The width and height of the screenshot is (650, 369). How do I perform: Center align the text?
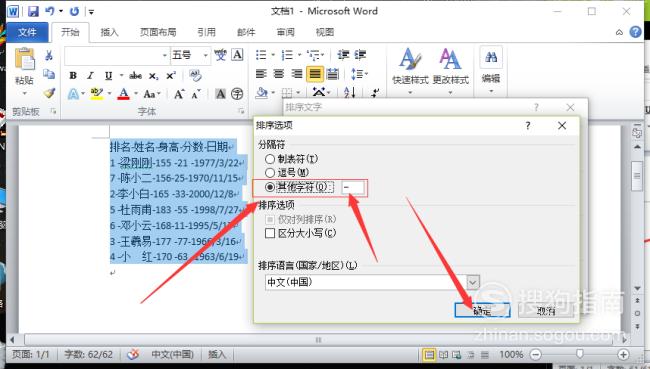pos(279,74)
